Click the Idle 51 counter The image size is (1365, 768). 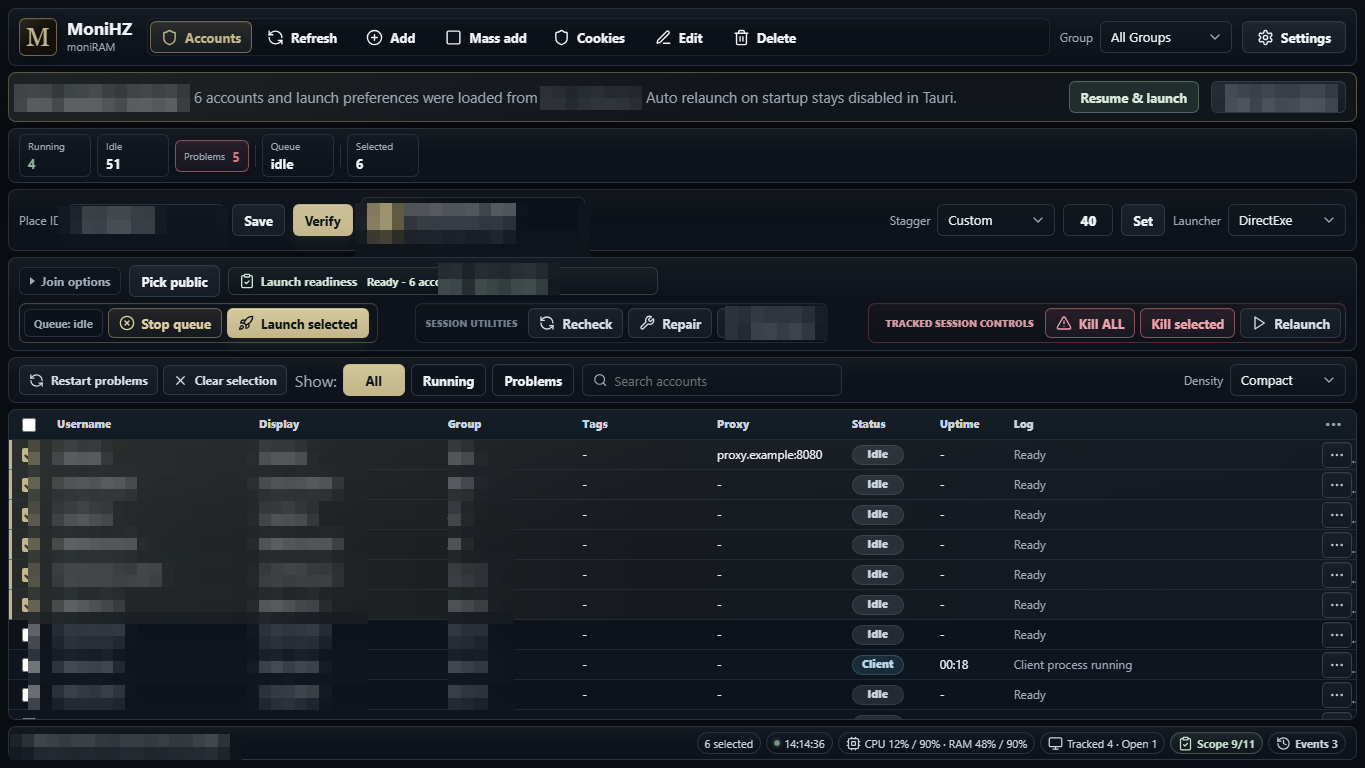(x=133, y=156)
